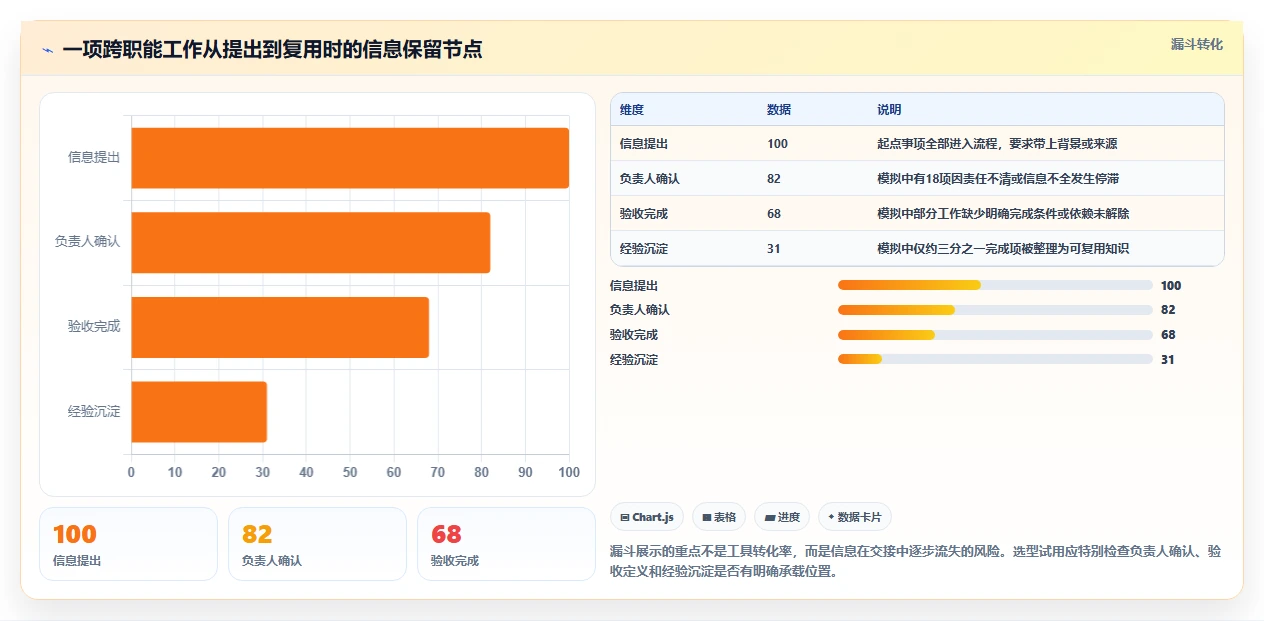
Task: Click the chart's y-axis label 负责人确认
Action: point(88,241)
